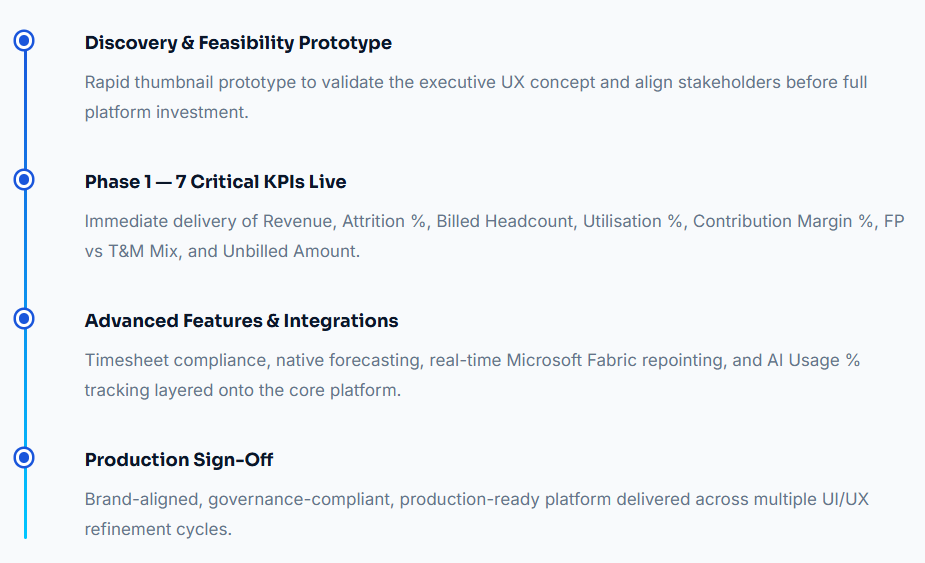Click the Discovery & Feasibility Prototype timeline dot
Viewport: 925px width, 563px height.
pos(24,41)
